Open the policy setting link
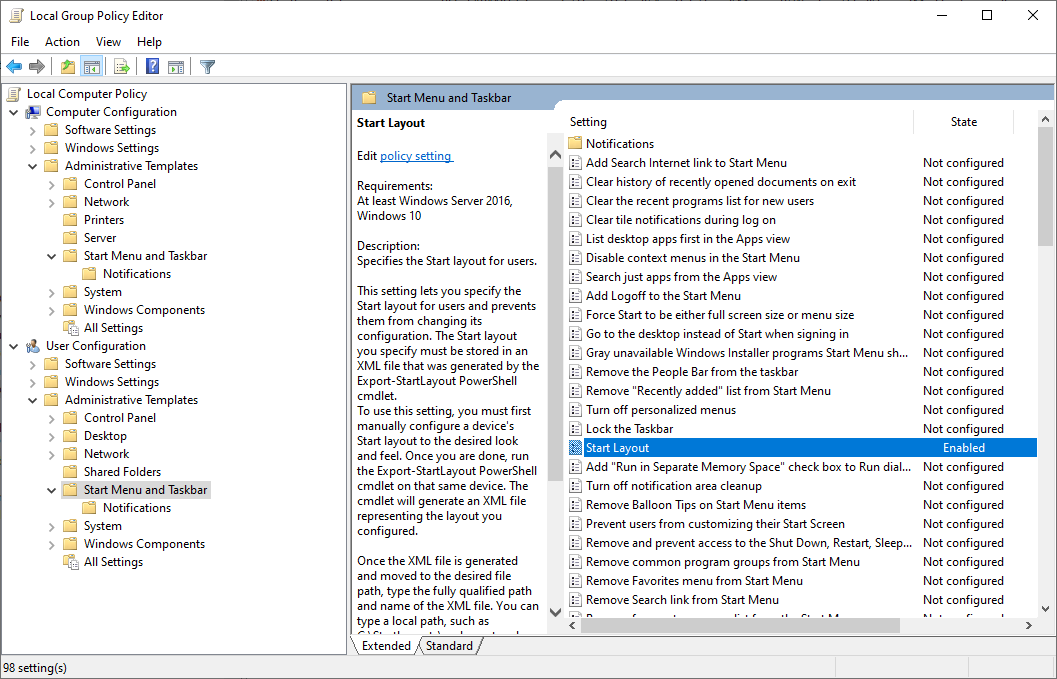The image size is (1057, 679). (x=416, y=156)
